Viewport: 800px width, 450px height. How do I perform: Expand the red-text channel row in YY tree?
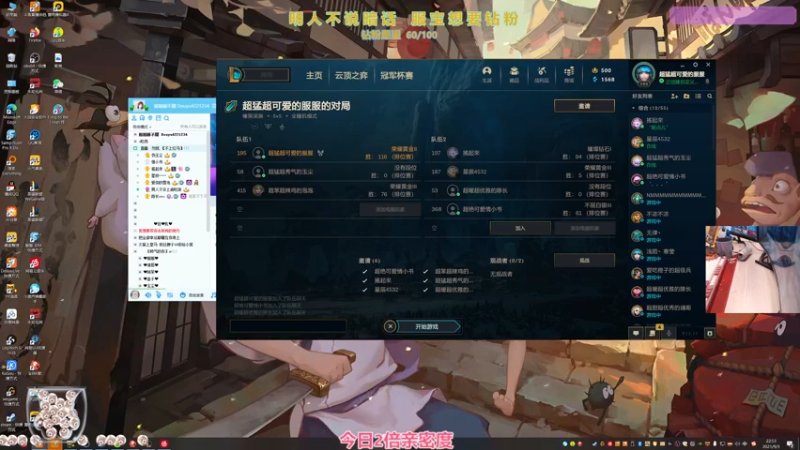click(x=135, y=231)
